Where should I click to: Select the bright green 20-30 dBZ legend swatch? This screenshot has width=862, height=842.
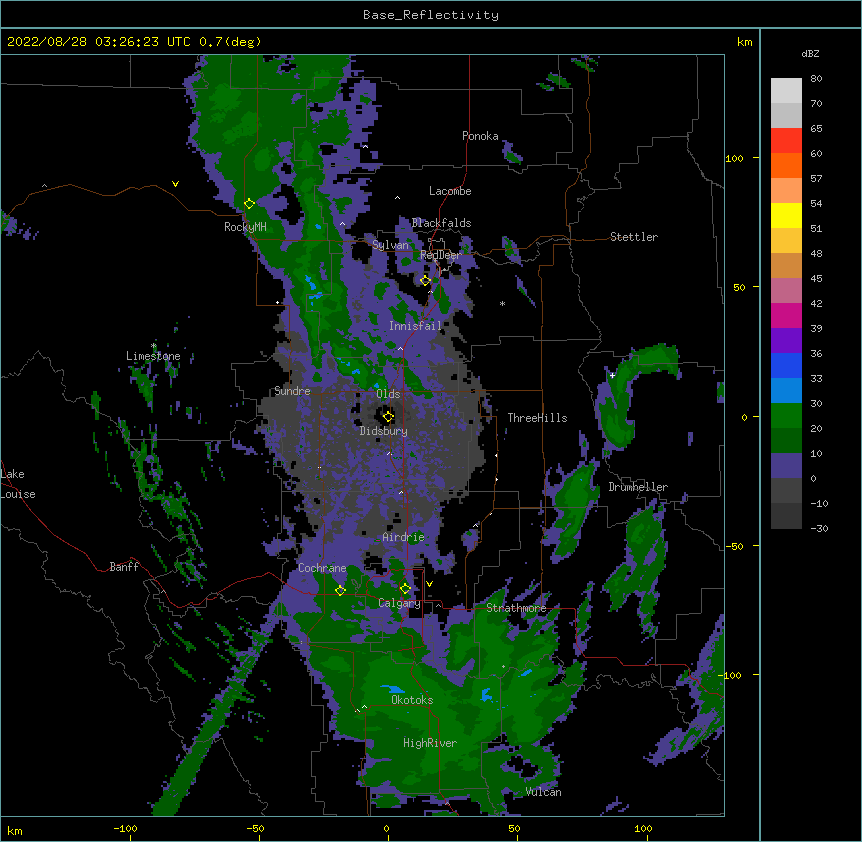[786, 416]
